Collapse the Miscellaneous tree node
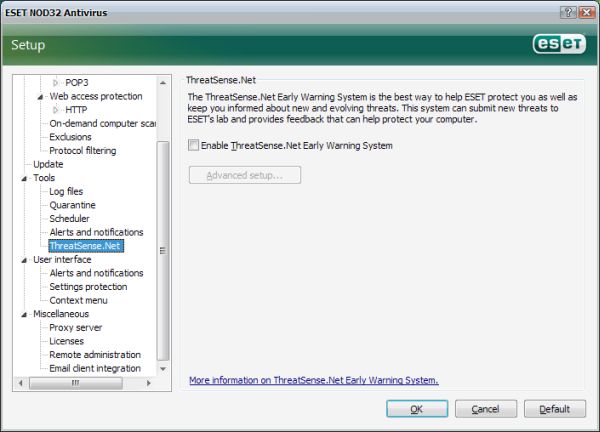This screenshot has width=600, height=432. 24,315
